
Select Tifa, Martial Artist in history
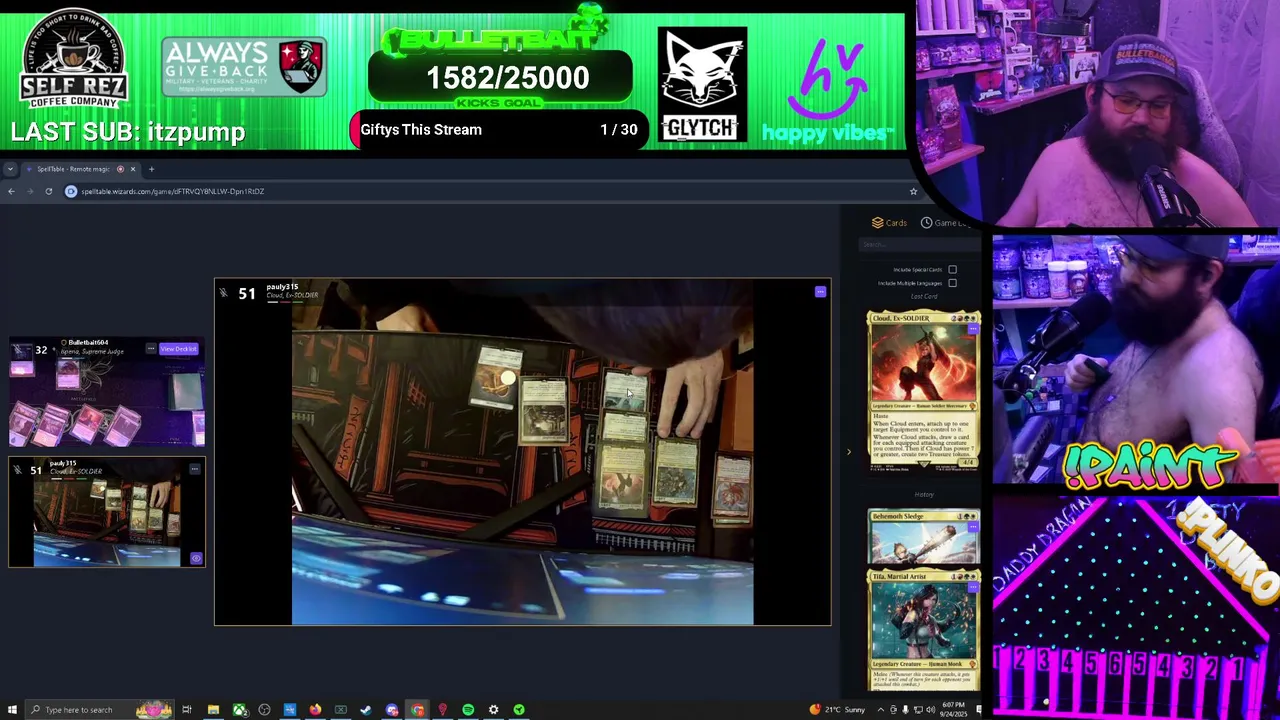pos(924,630)
